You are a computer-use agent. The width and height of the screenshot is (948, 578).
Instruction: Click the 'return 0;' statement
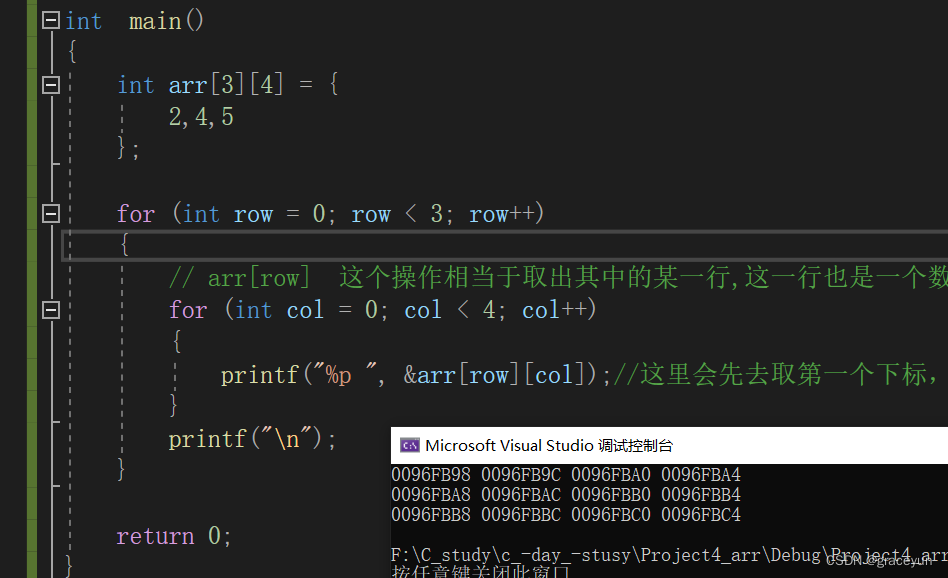click(x=174, y=536)
